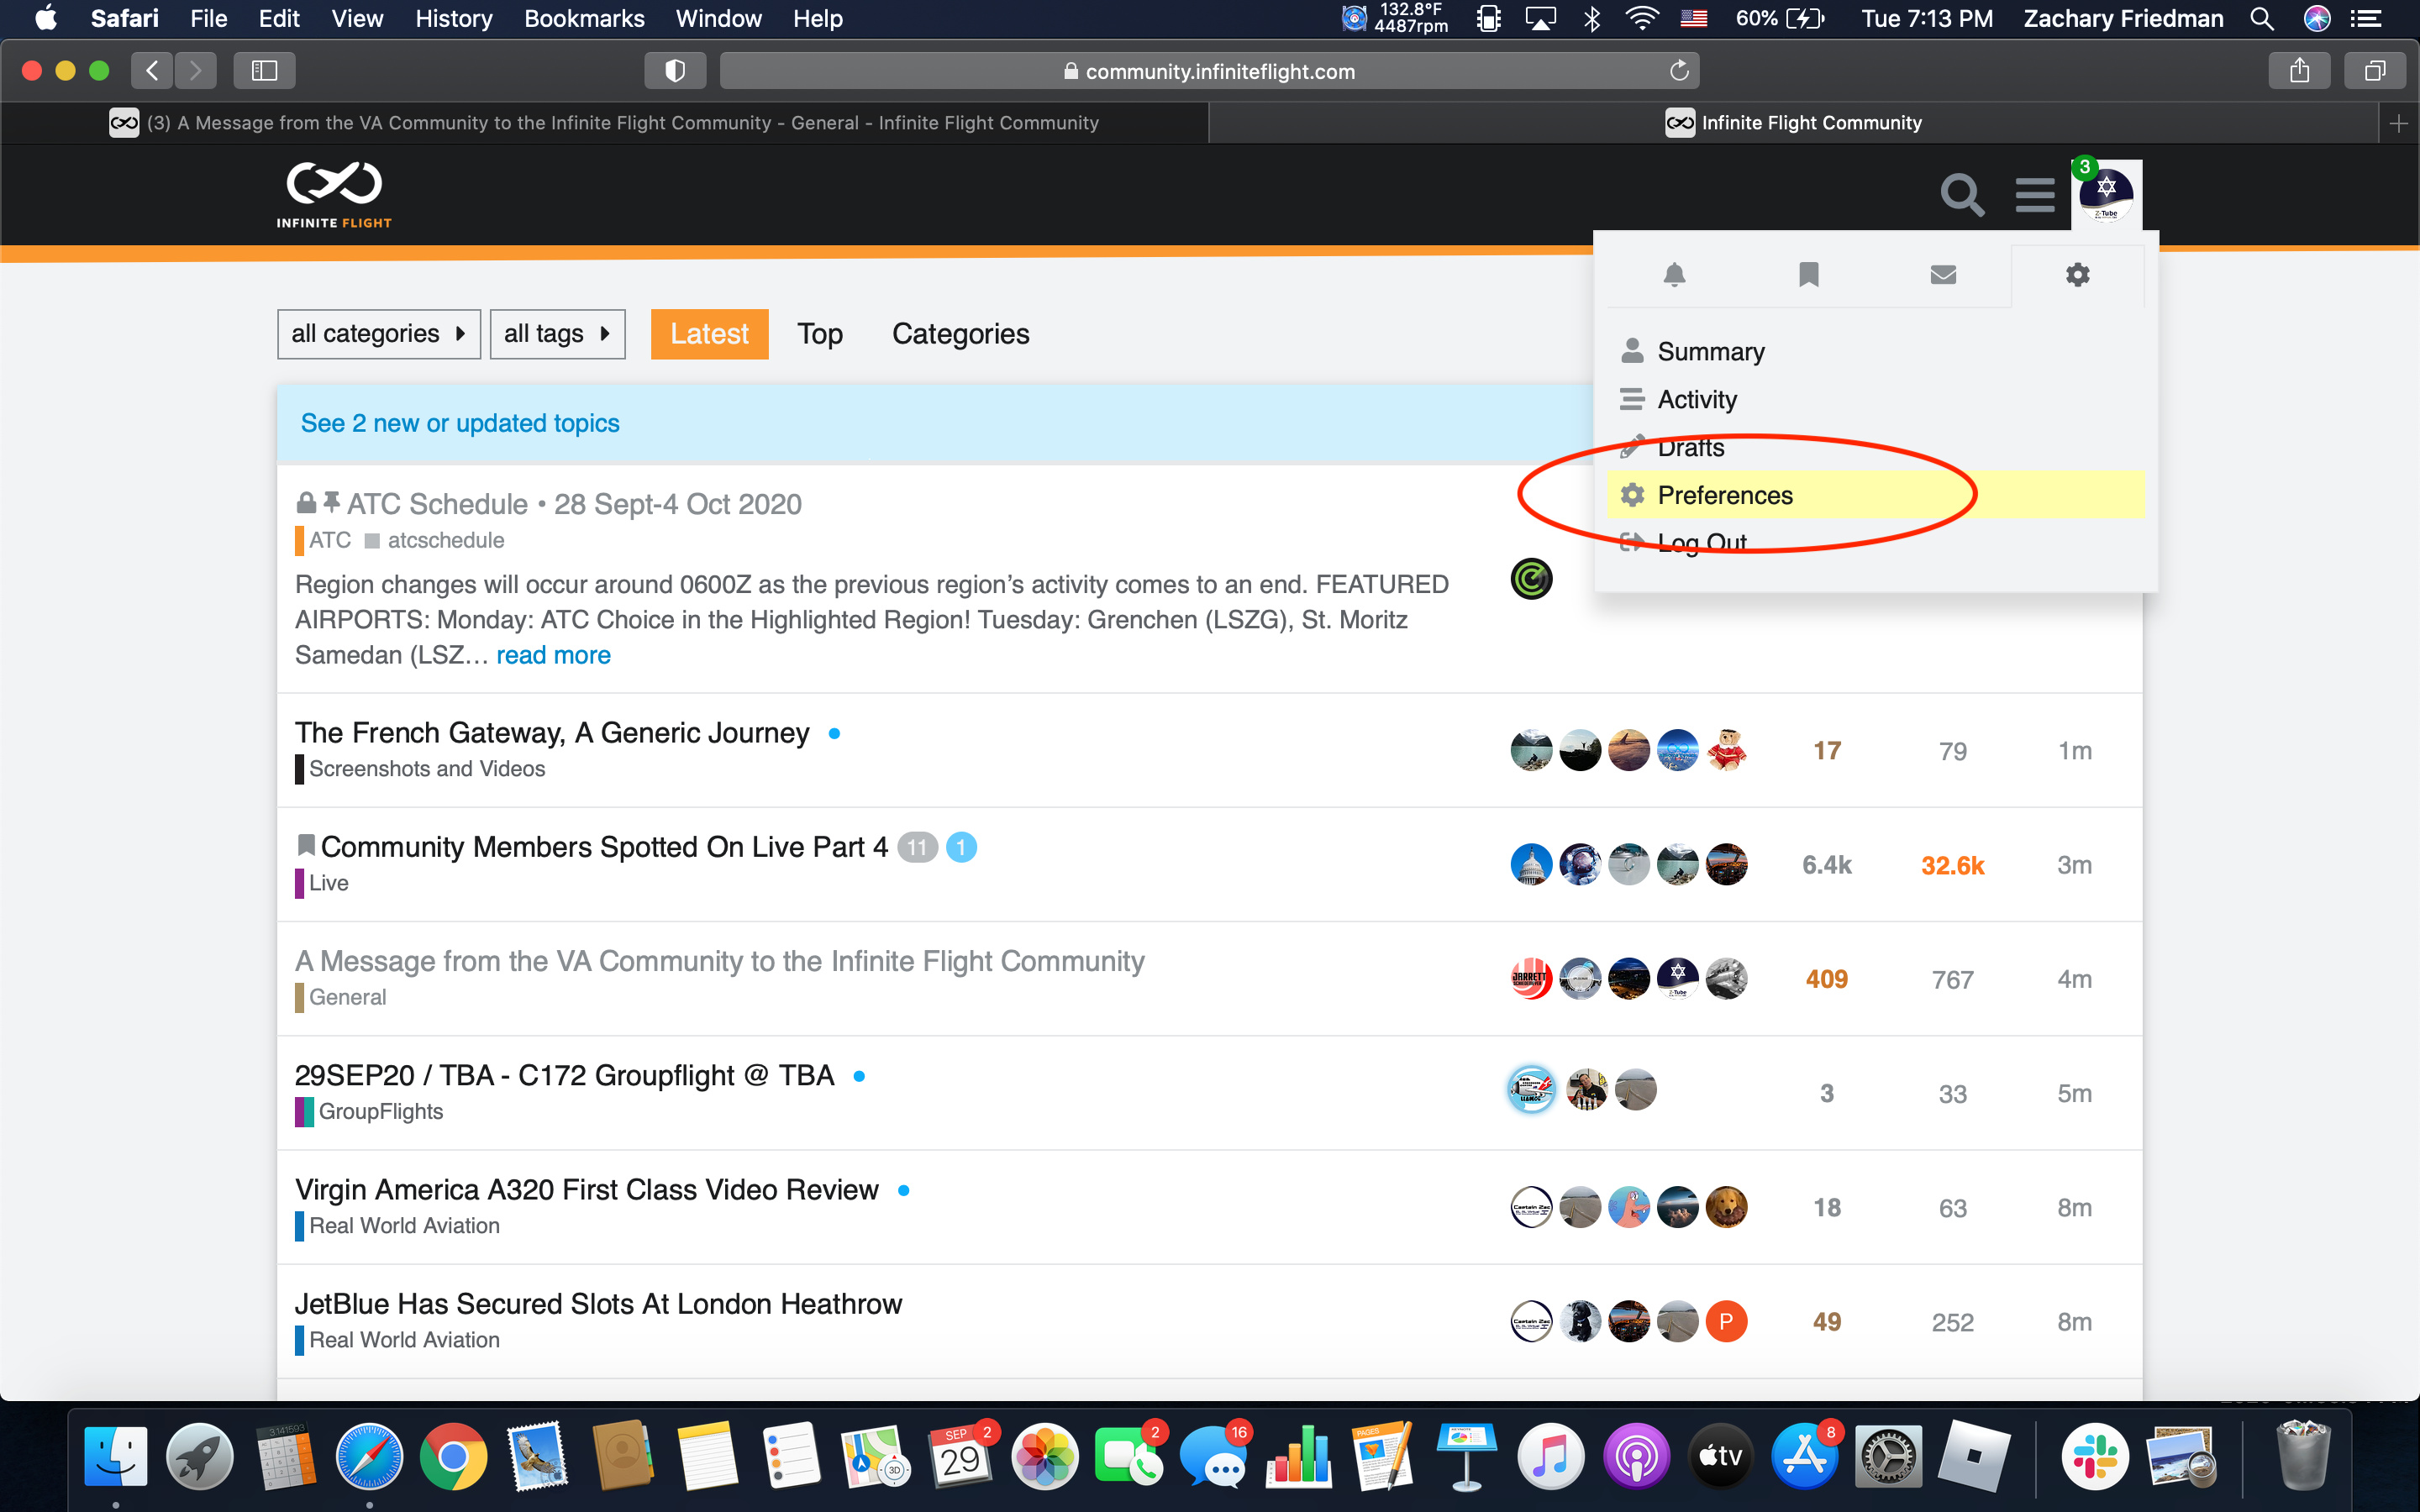This screenshot has height=1512, width=2420.
Task: Select Preferences in user menu
Action: pyautogui.click(x=1724, y=495)
